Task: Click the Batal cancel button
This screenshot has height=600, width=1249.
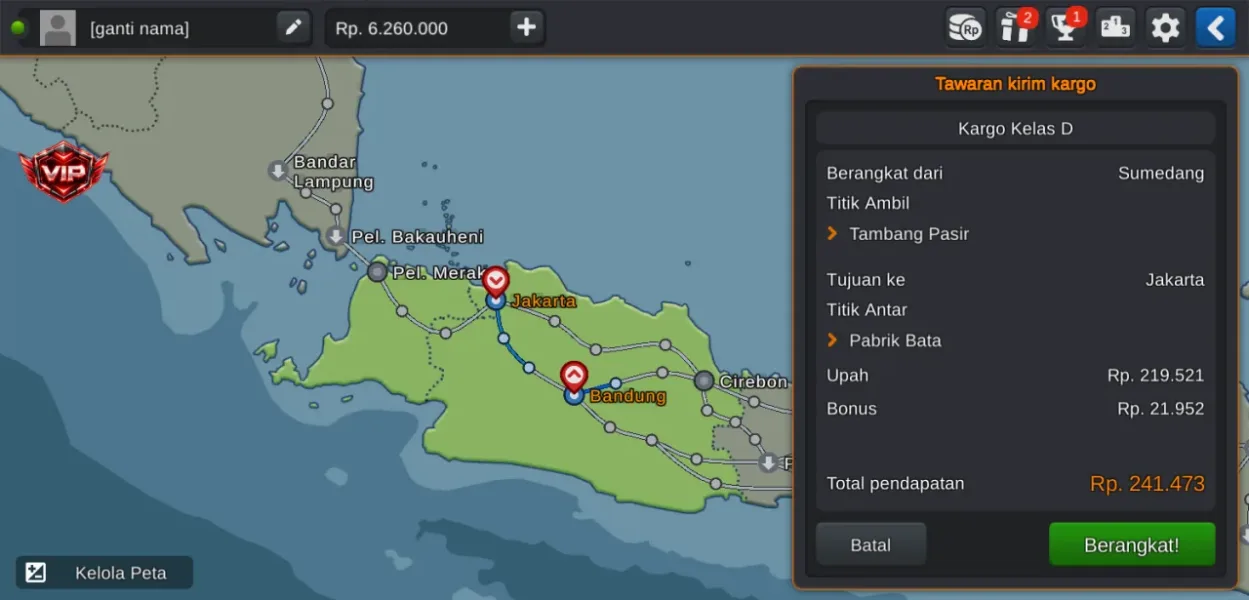Action: [871, 545]
